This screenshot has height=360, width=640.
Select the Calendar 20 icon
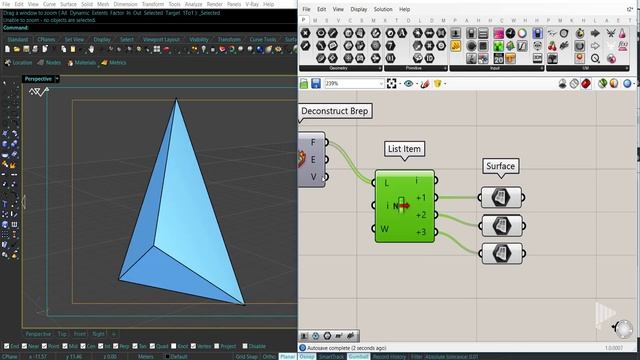[498, 58]
